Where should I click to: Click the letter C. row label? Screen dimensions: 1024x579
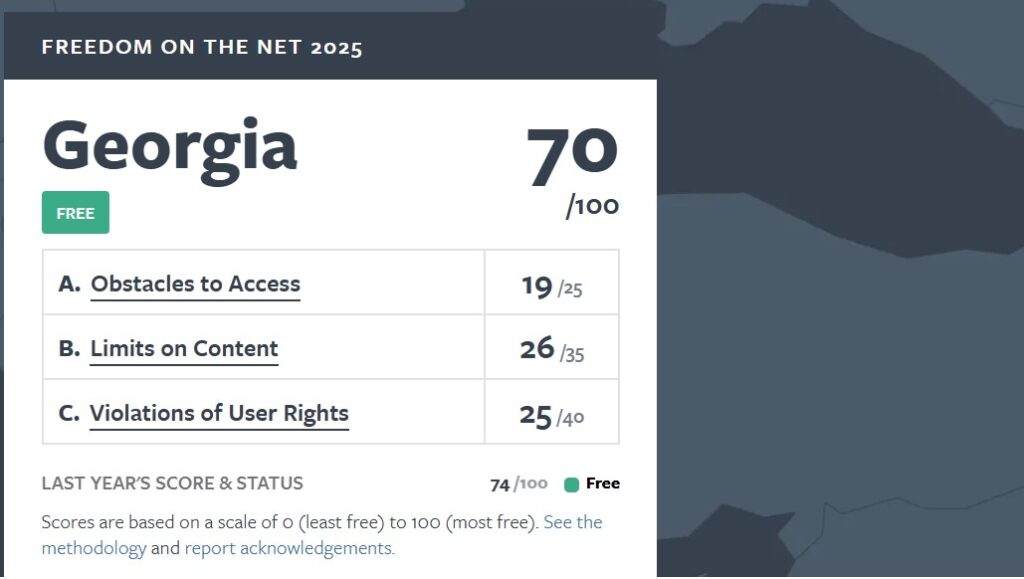point(69,414)
